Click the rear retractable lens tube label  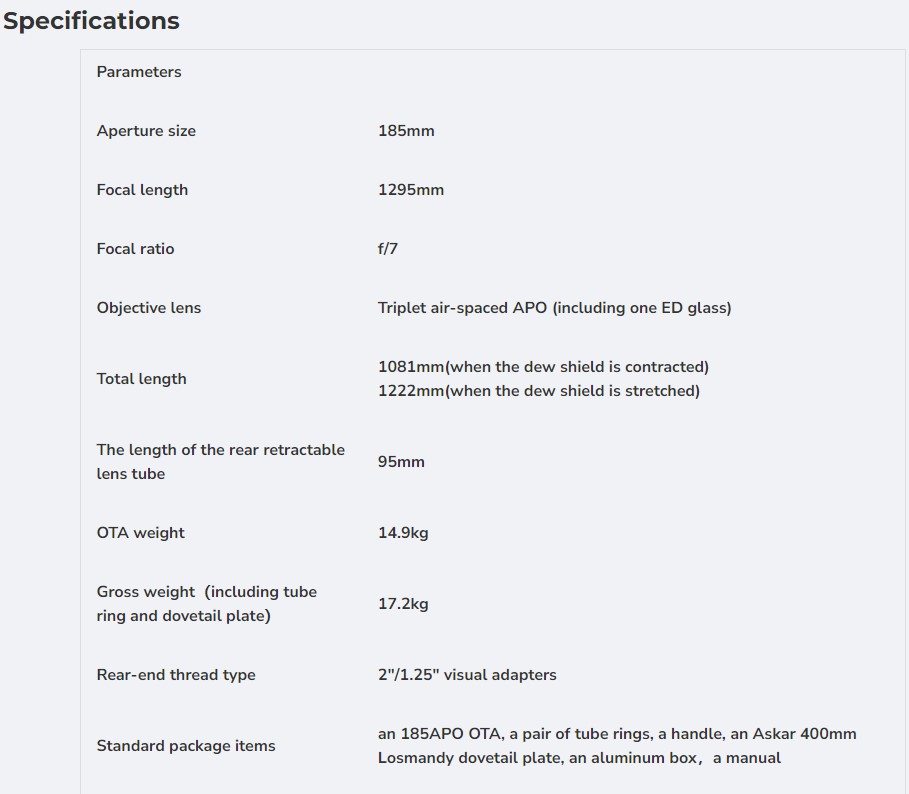click(220, 462)
